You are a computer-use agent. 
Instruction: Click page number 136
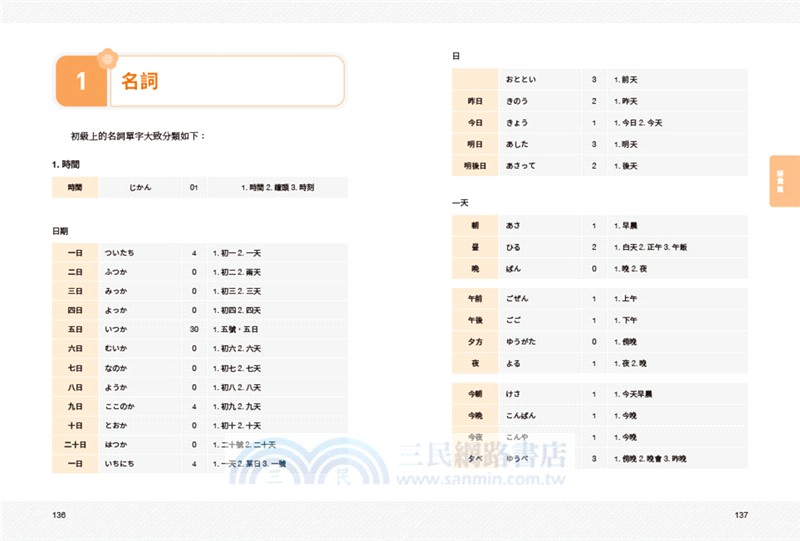click(x=59, y=515)
